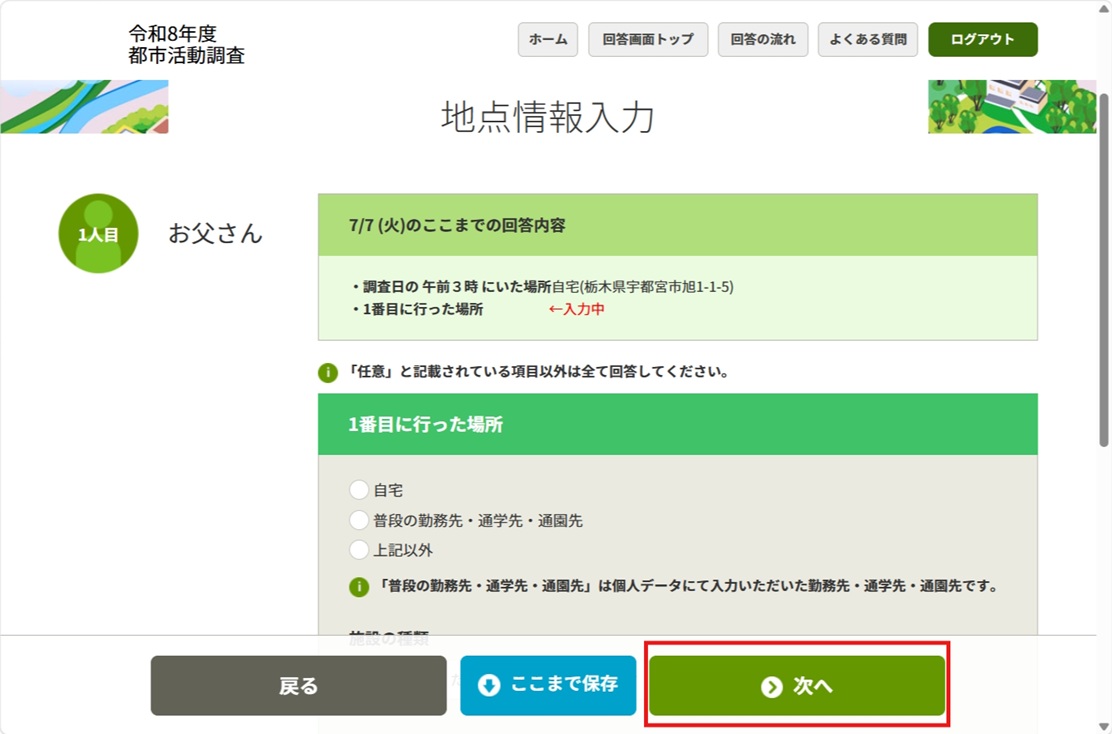Screen dimensions: 1112x734
Task: Proceed with the 次へ button
Action: 797,686
